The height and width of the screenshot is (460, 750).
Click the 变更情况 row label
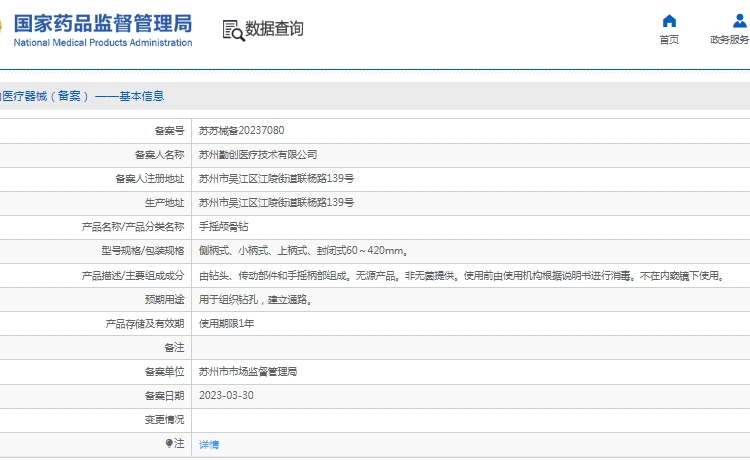165,420
